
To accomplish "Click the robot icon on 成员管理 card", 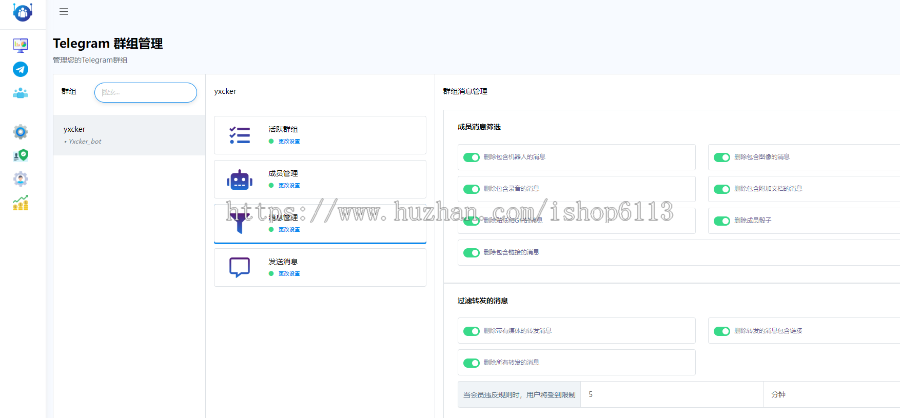I will (x=240, y=180).
